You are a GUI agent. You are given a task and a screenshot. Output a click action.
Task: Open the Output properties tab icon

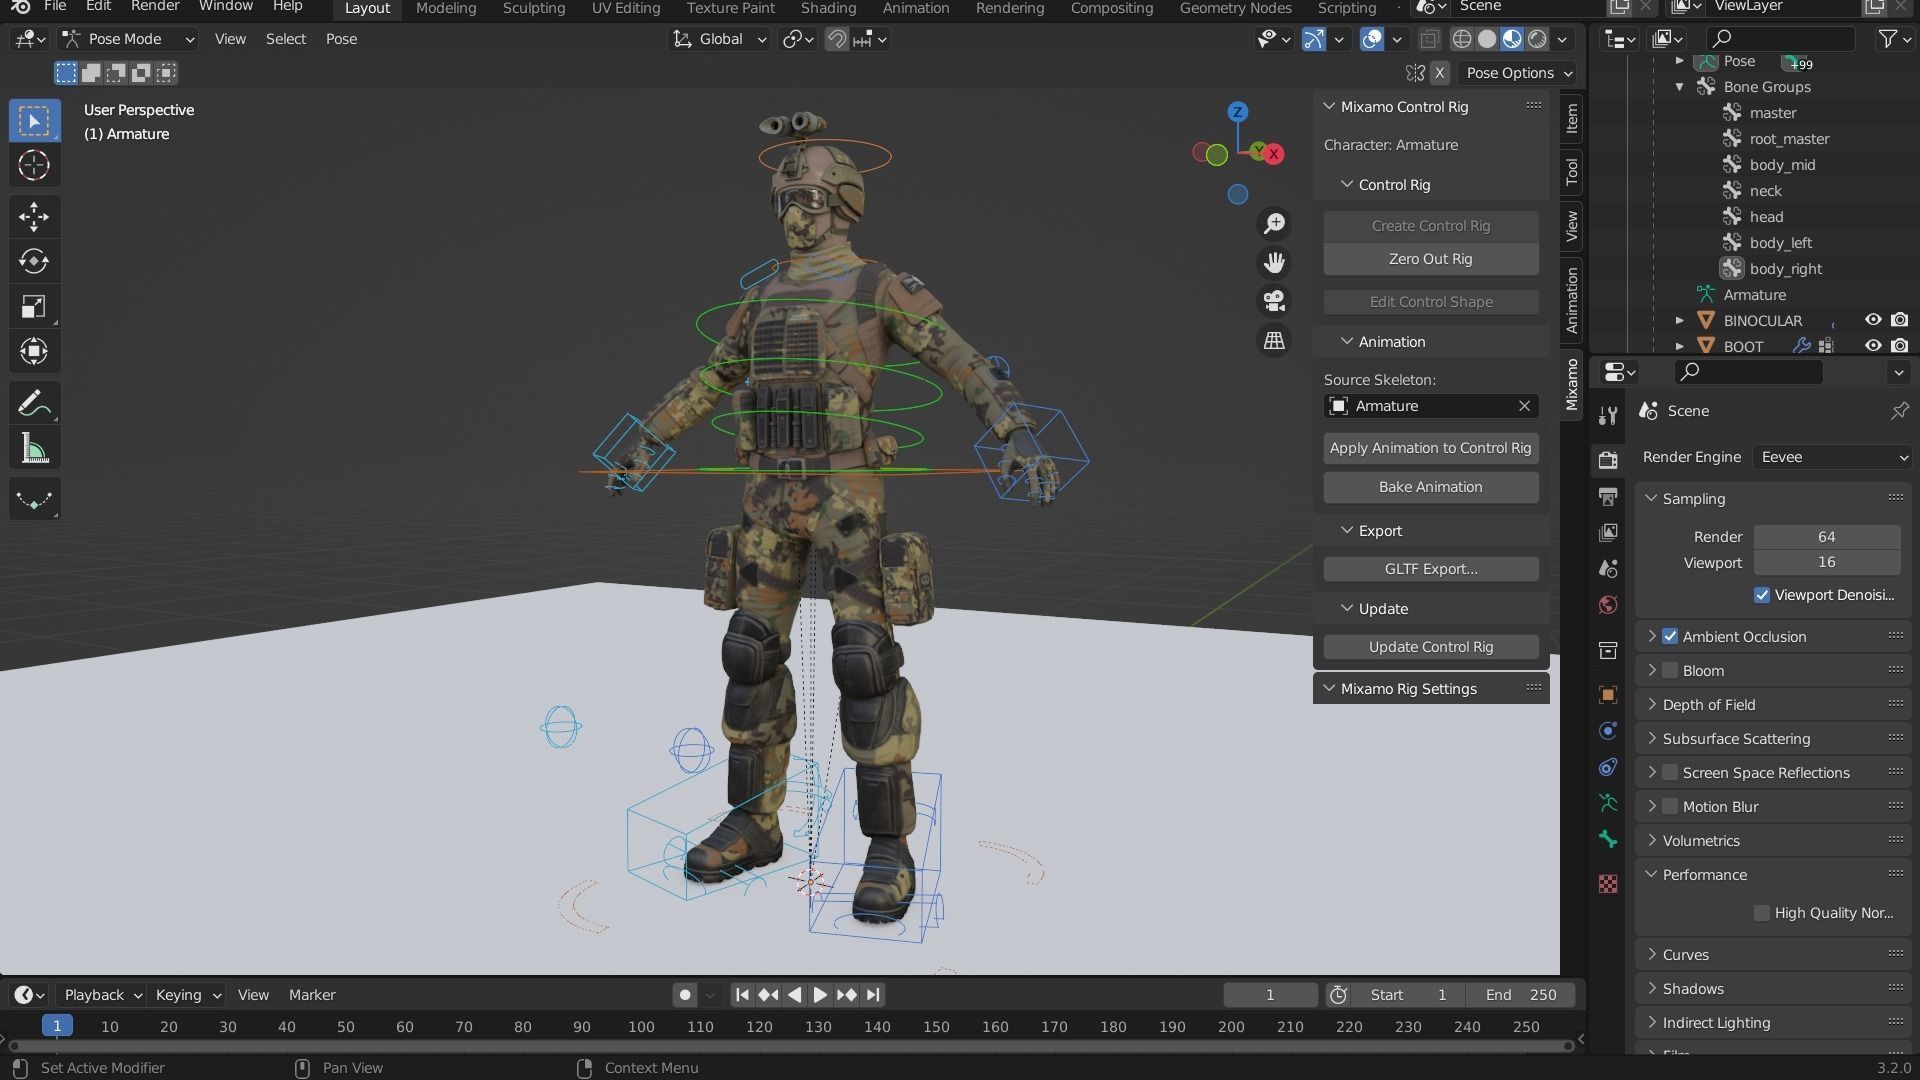click(x=1608, y=496)
